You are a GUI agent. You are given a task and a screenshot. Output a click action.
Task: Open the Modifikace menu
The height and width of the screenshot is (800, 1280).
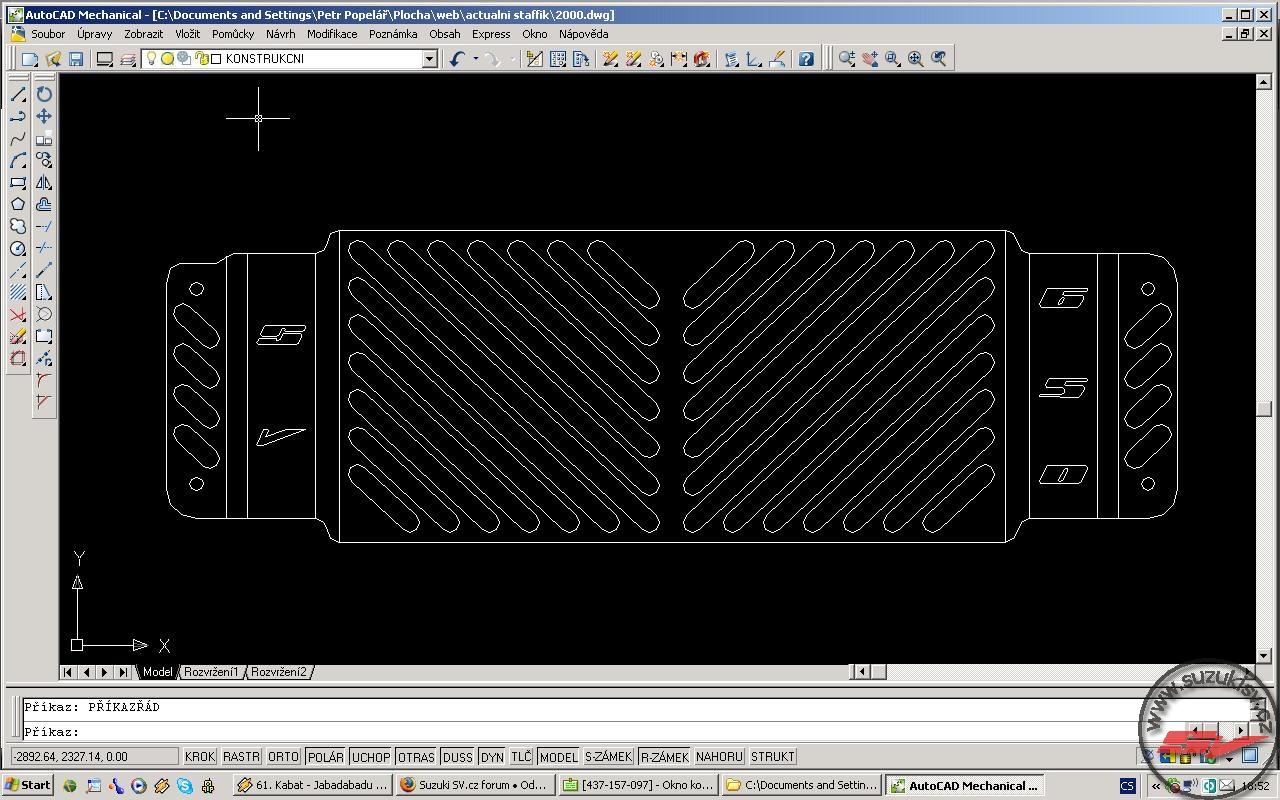(332, 34)
